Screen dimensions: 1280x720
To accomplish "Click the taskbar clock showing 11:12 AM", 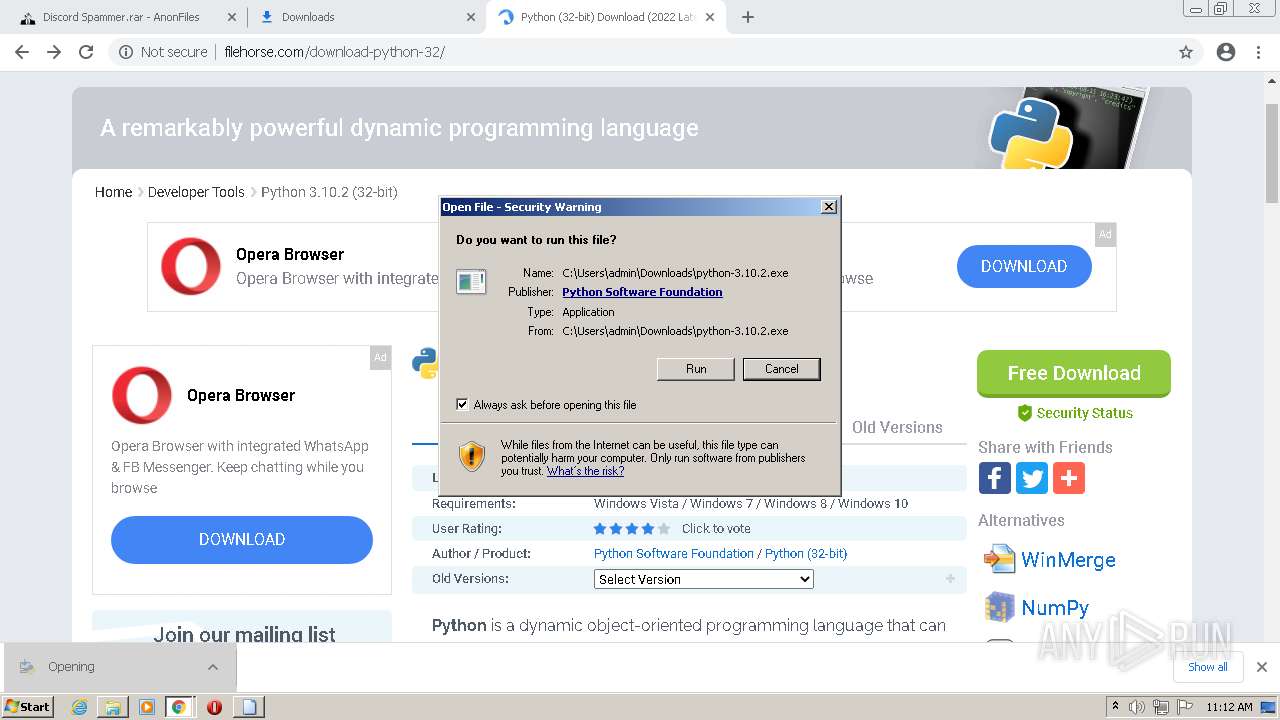I will (x=1229, y=707).
